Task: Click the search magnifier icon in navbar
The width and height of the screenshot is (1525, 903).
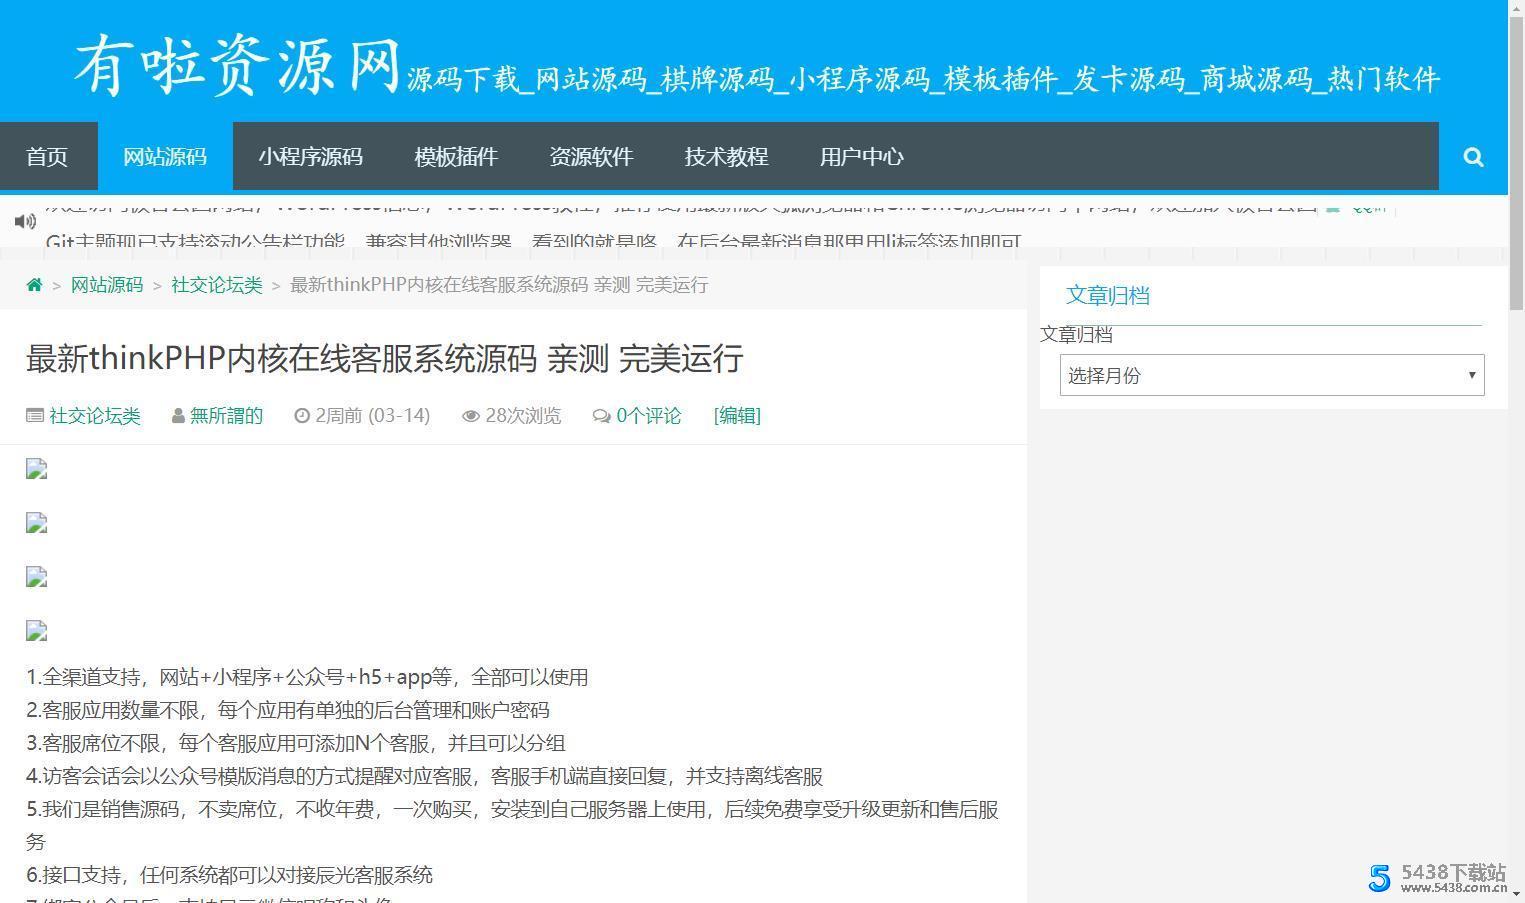Action: tap(1473, 157)
